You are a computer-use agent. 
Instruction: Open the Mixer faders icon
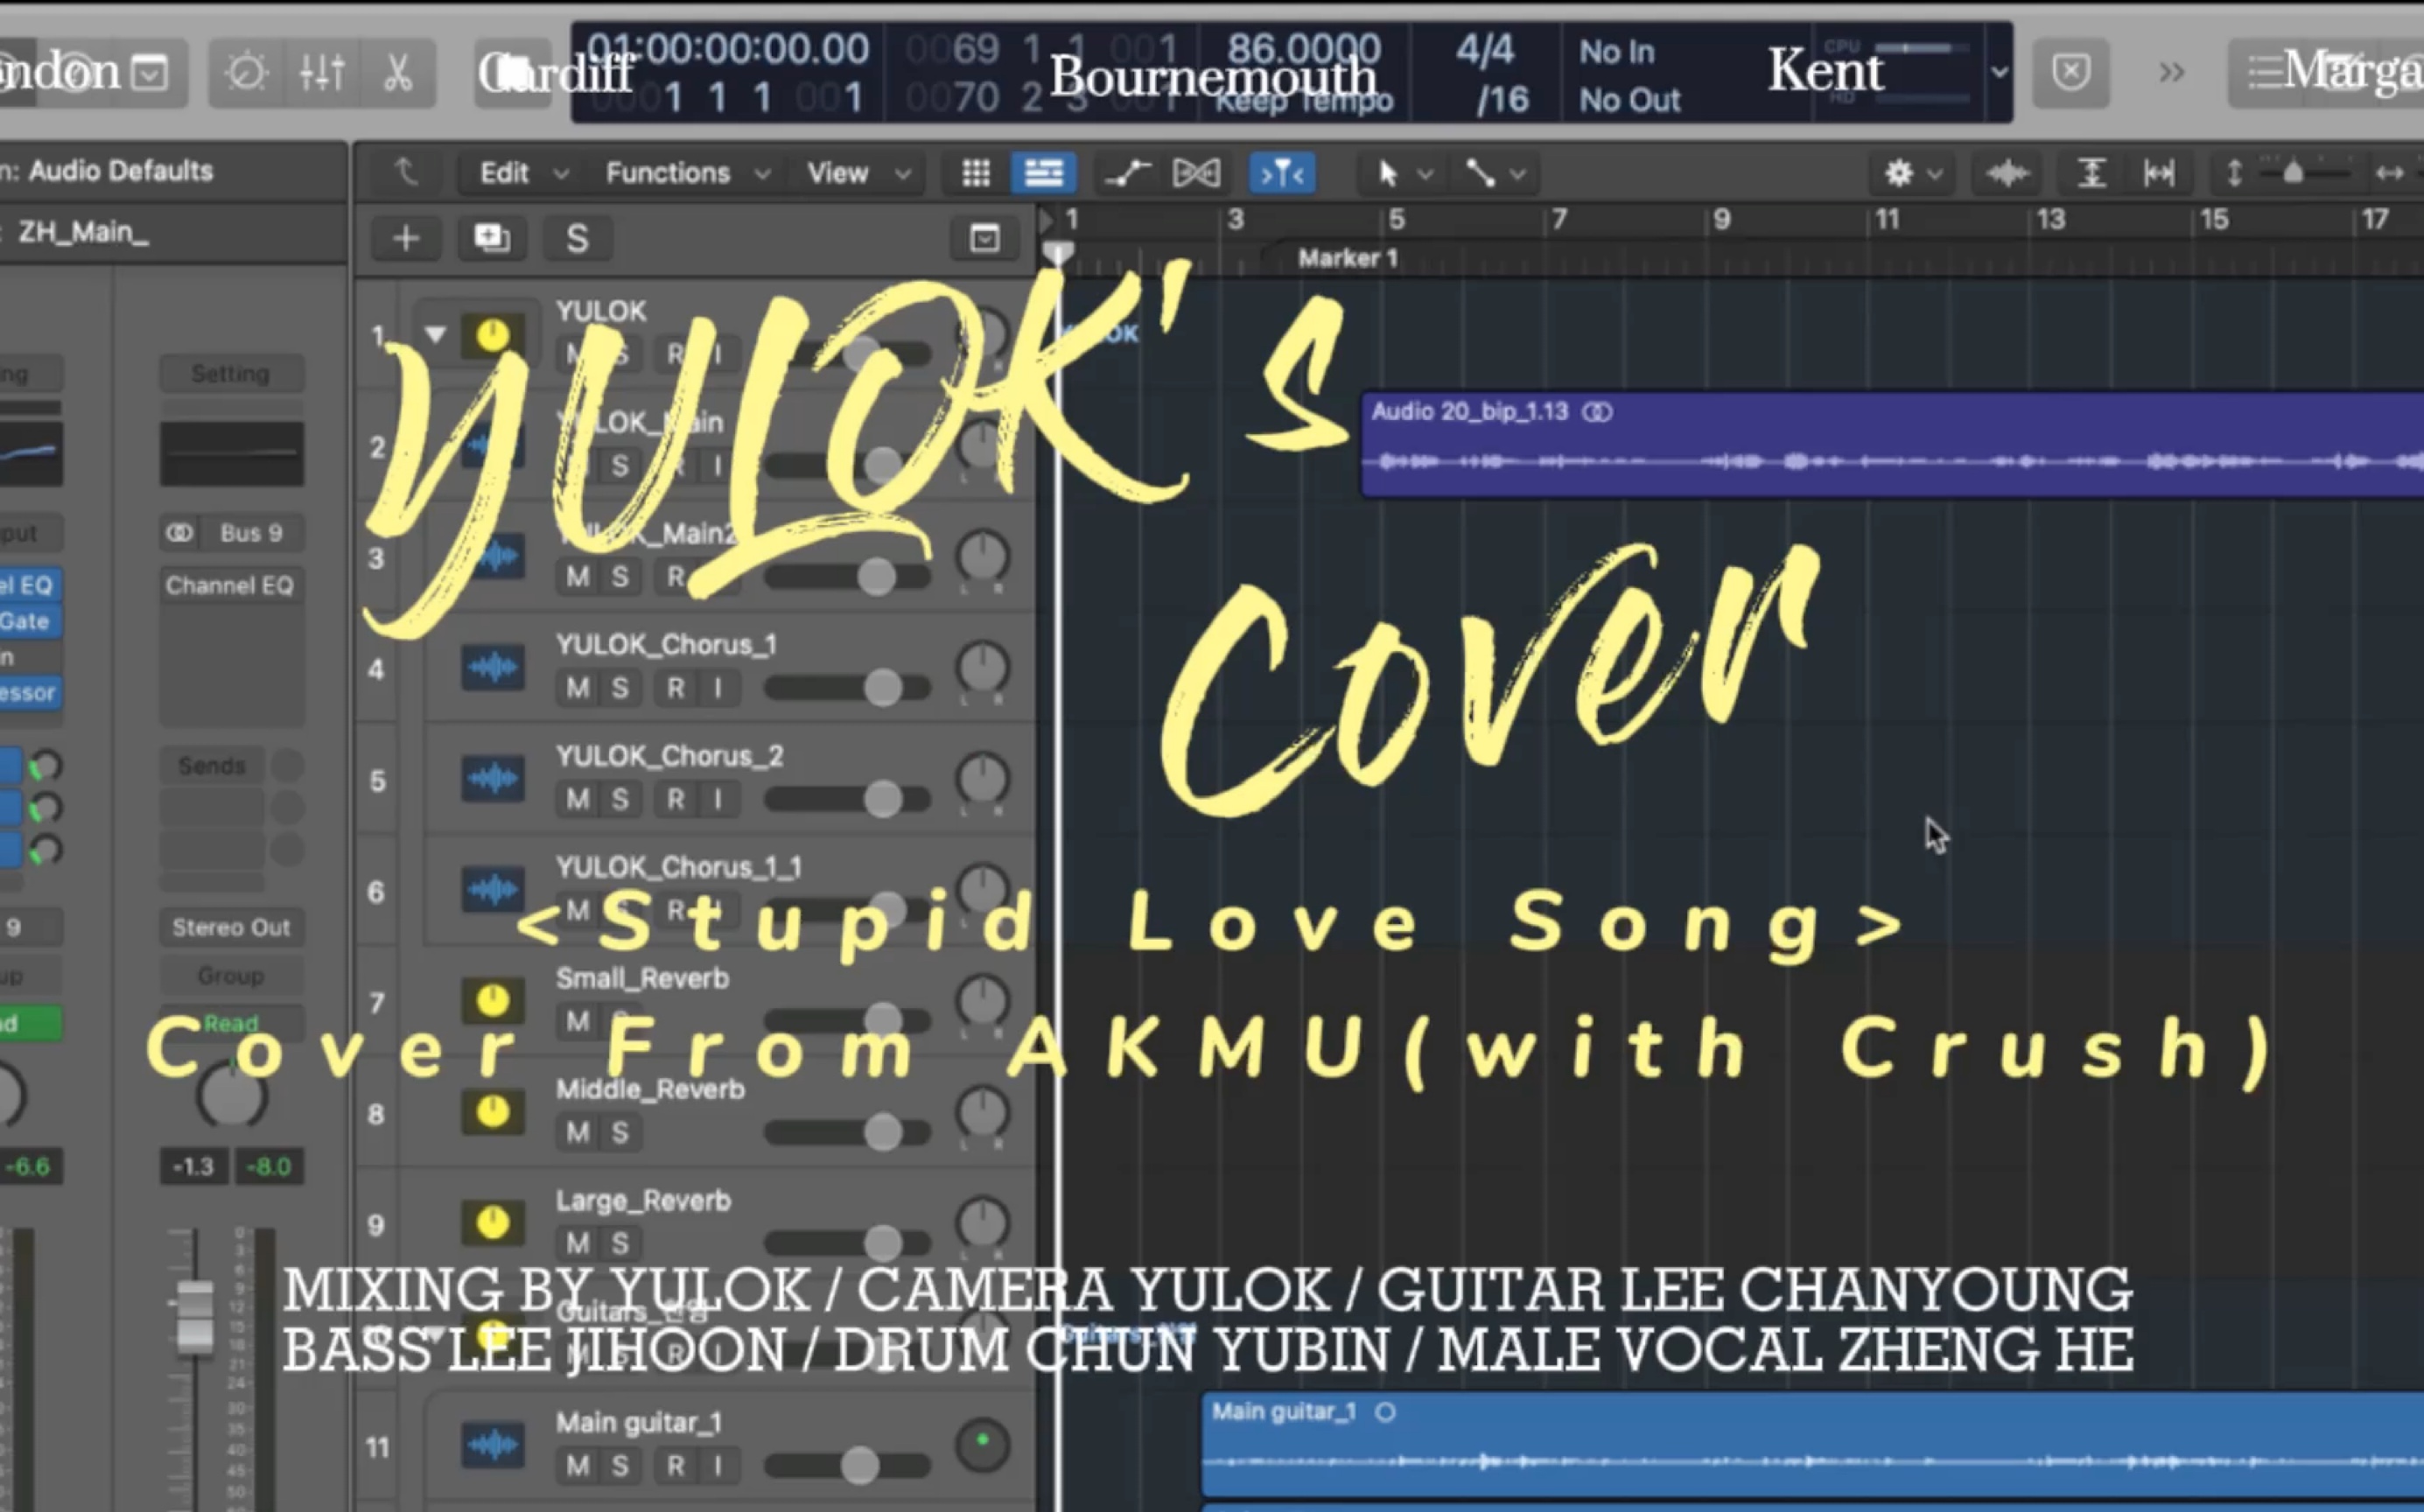point(322,73)
